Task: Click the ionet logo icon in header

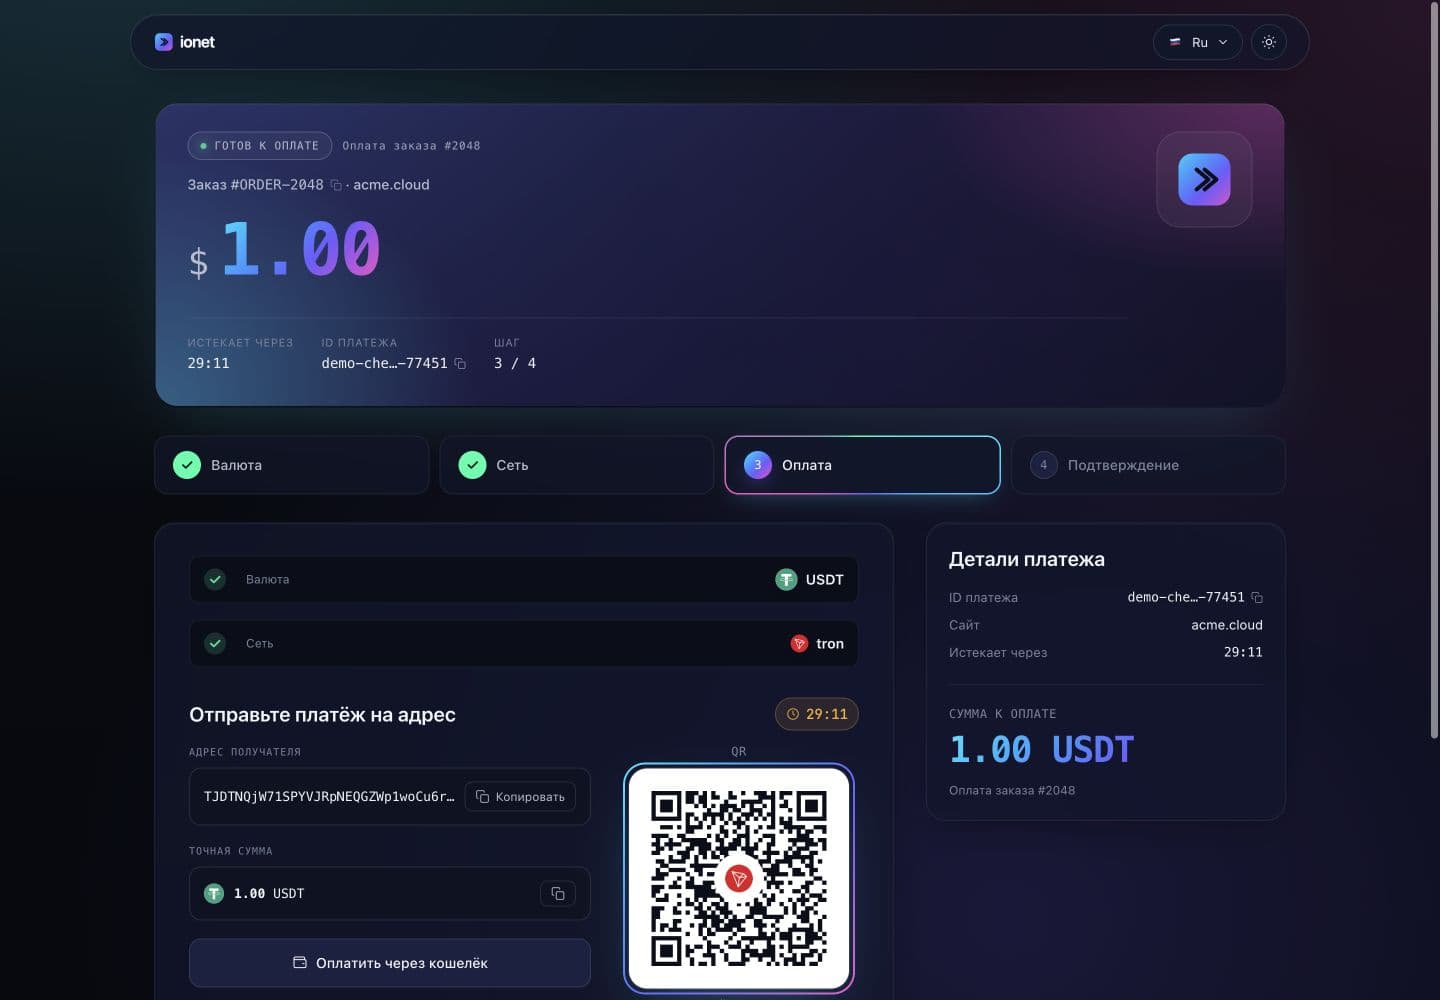Action: click(x=164, y=42)
